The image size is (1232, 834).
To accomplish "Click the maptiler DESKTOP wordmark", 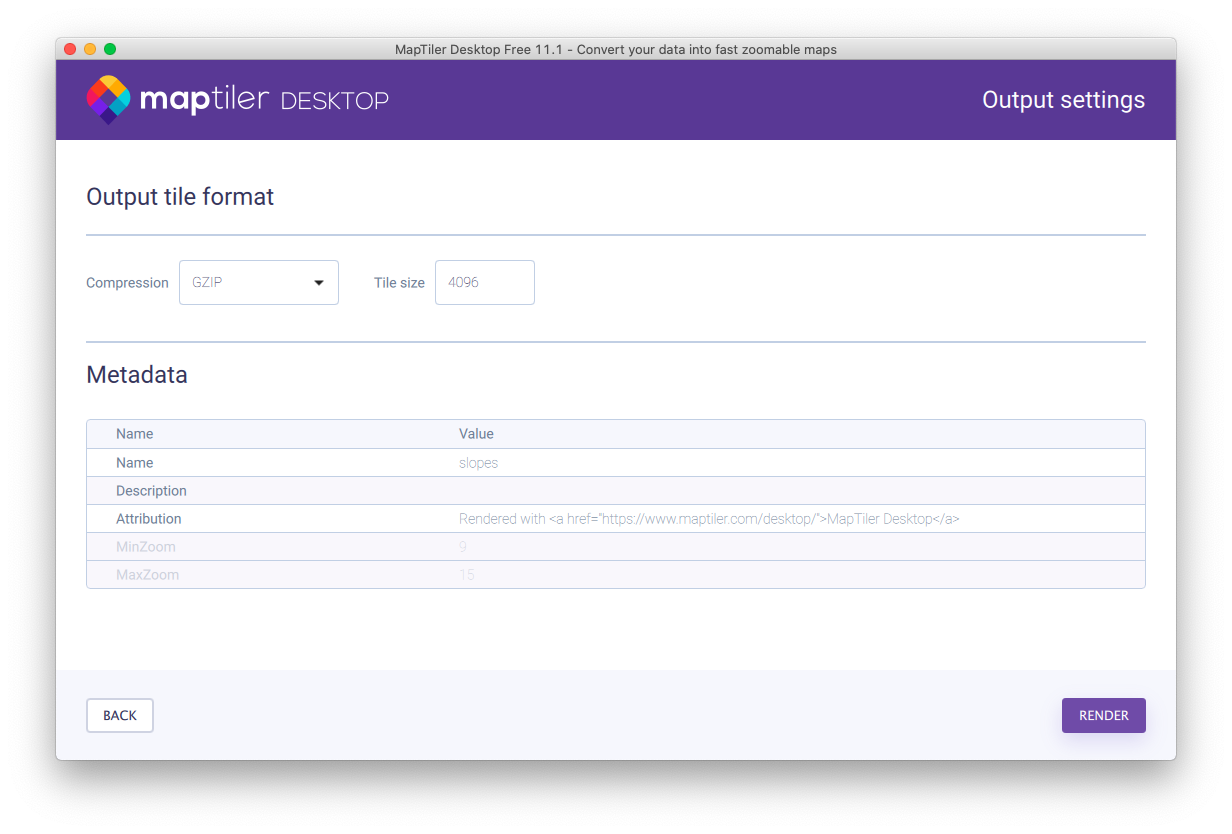I will pos(264,100).
